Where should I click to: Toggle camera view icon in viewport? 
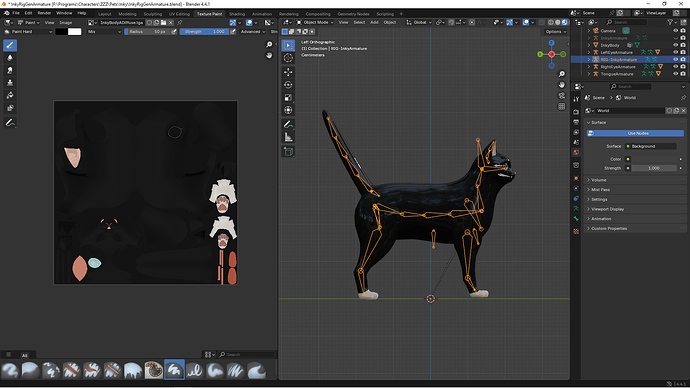562,95
